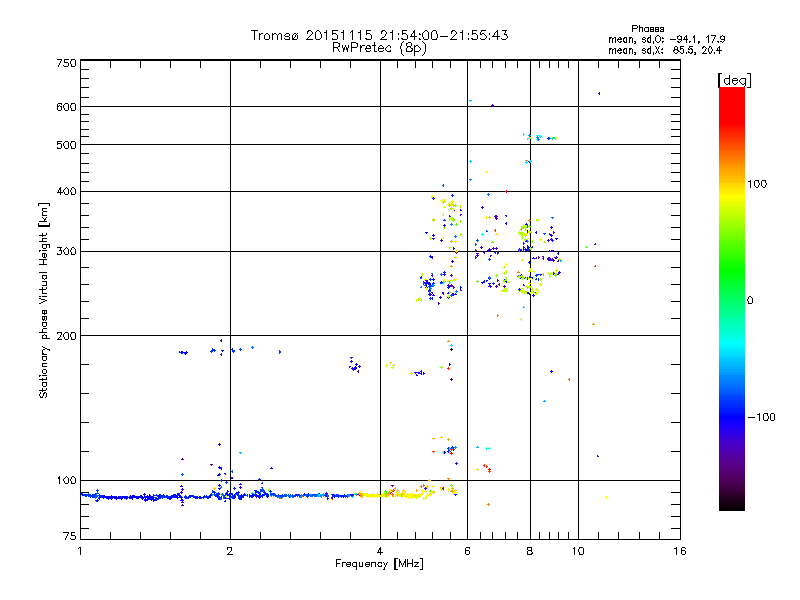Click the 'RwPretec (8p)' subtitle
The width and height of the screenshot is (800, 600).
pyautogui.click(x=379, y=48)
